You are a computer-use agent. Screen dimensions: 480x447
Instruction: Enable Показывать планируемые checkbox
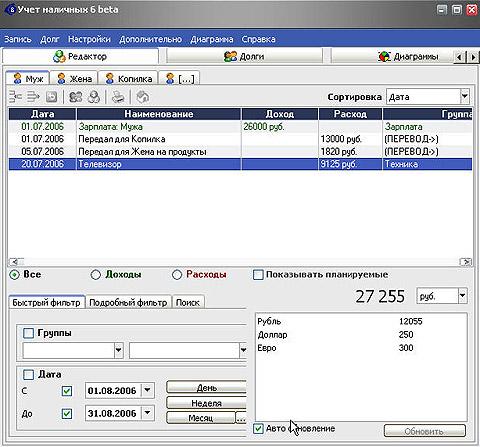tap(258, 275)
